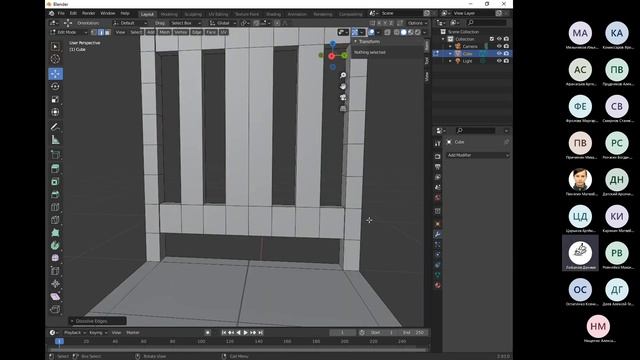Select participant avatar КА
This screenshot has width=640, height=360.
[x=616, y=33]
